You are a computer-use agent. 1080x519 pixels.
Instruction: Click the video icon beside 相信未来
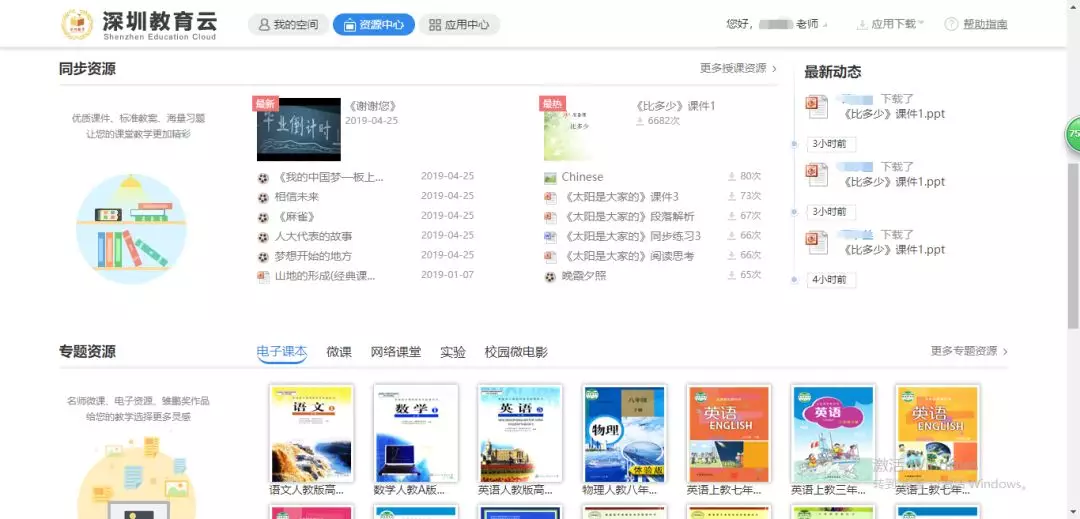point(263,197)
